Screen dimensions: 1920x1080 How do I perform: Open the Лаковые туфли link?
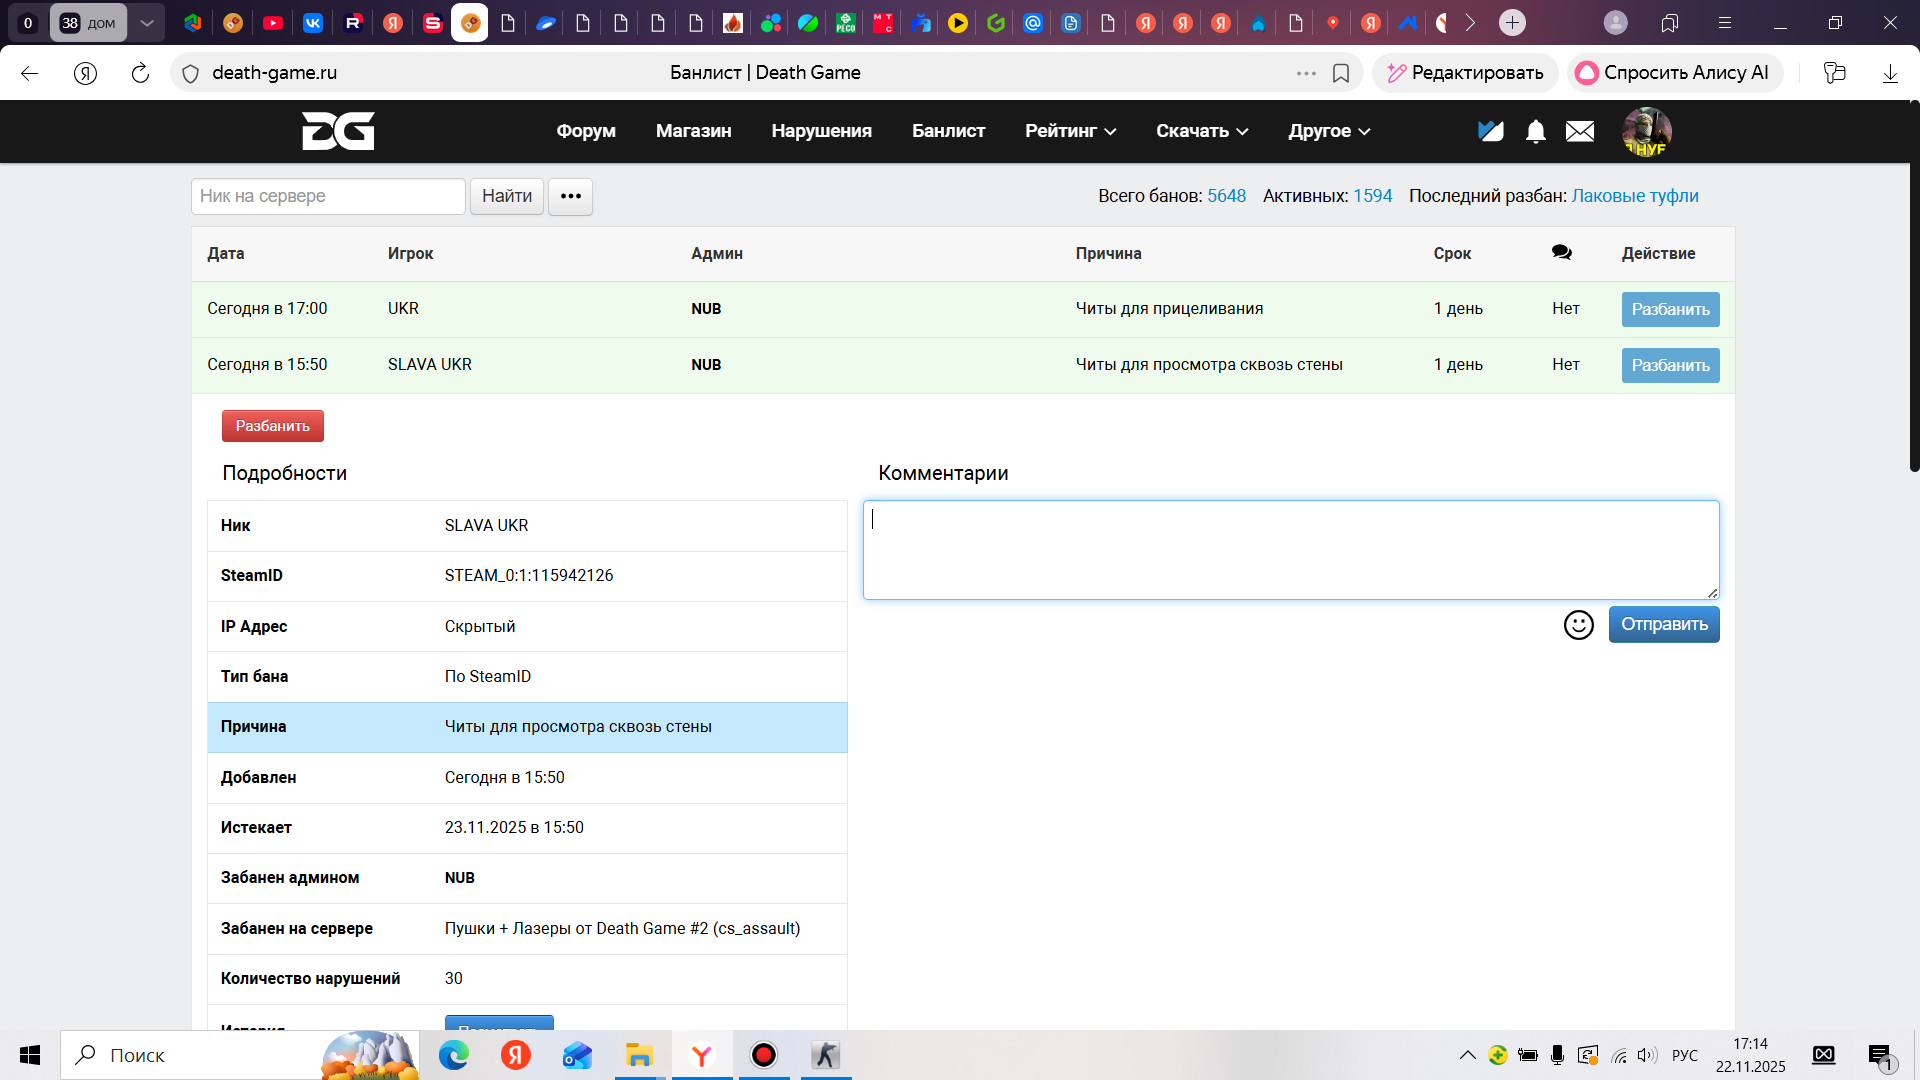1635,196
